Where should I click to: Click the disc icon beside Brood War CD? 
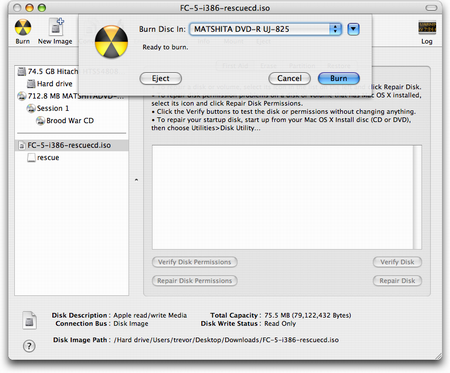tap(40, 121)
